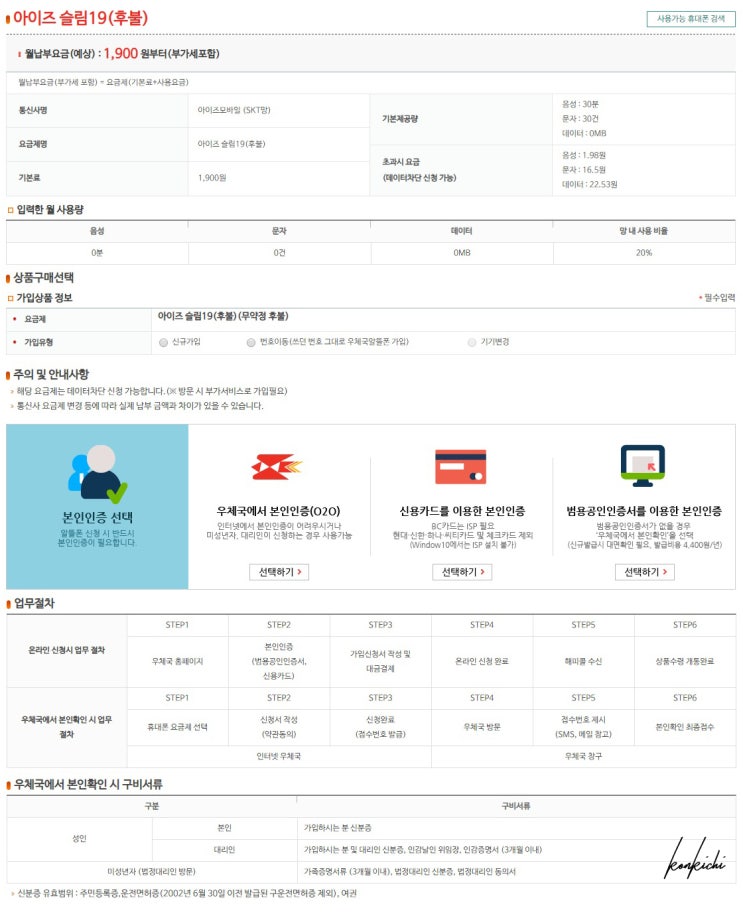Click the 휴대폰 요금제 선택 step cell

tap(178, 727)
